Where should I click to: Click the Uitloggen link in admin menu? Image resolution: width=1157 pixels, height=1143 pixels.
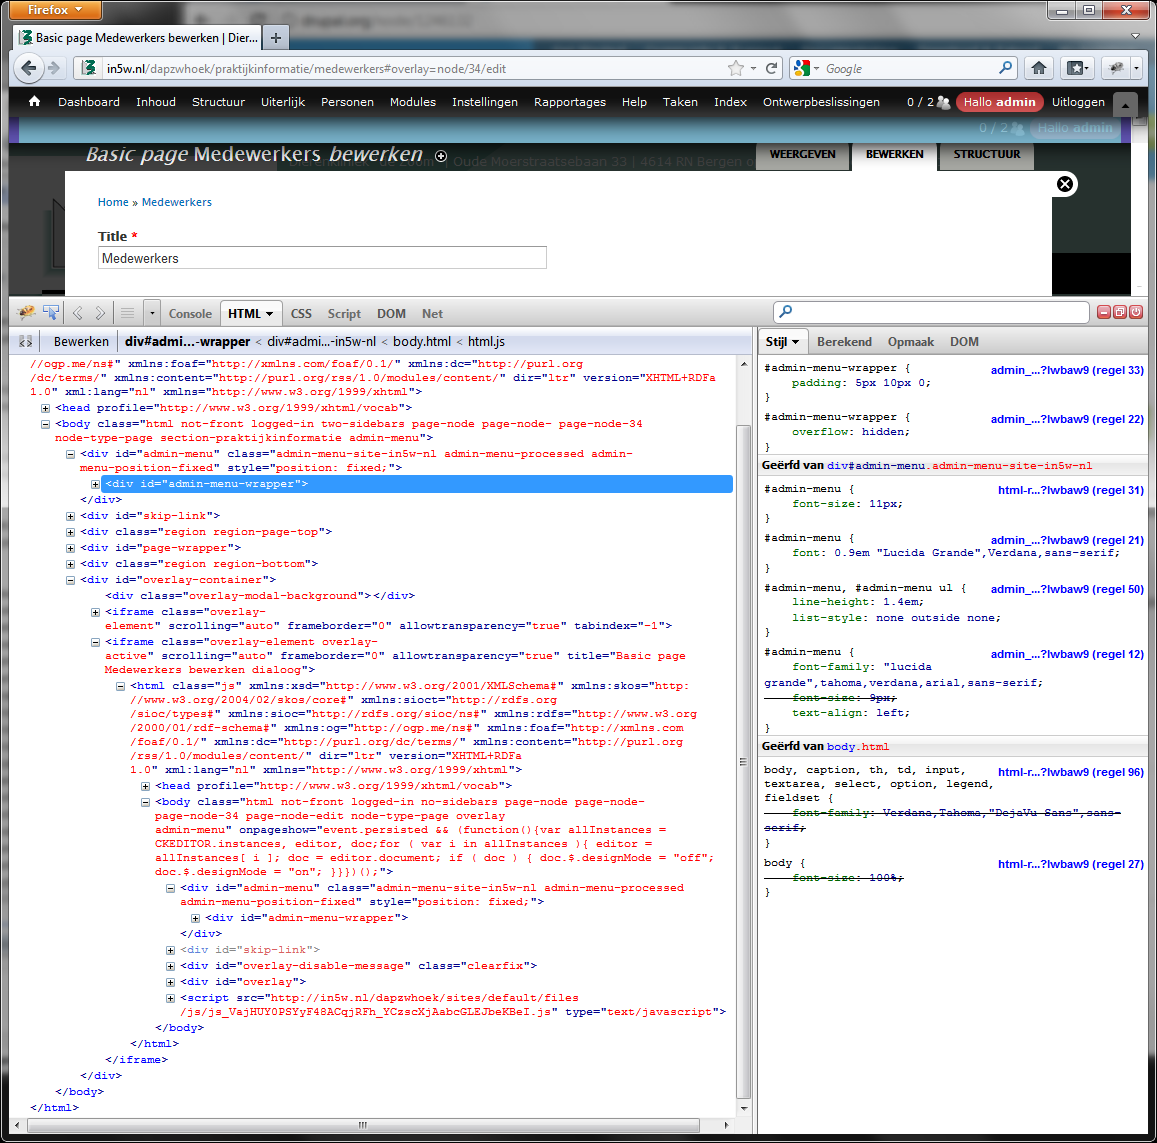(x=1078, y=102)
